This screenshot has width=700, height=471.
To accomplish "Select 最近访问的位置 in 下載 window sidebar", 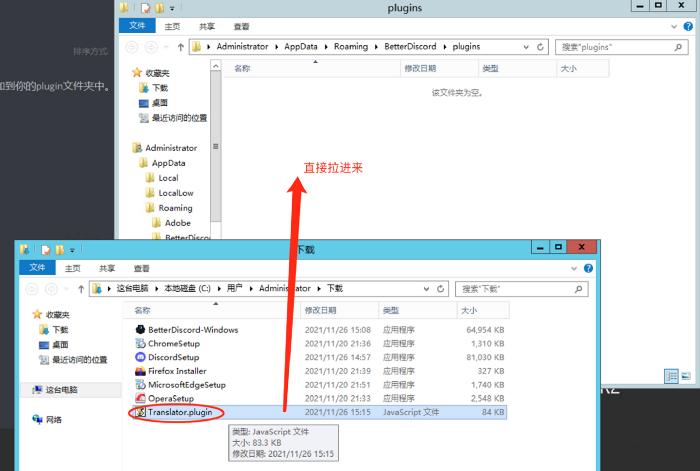I will point(74,359).
